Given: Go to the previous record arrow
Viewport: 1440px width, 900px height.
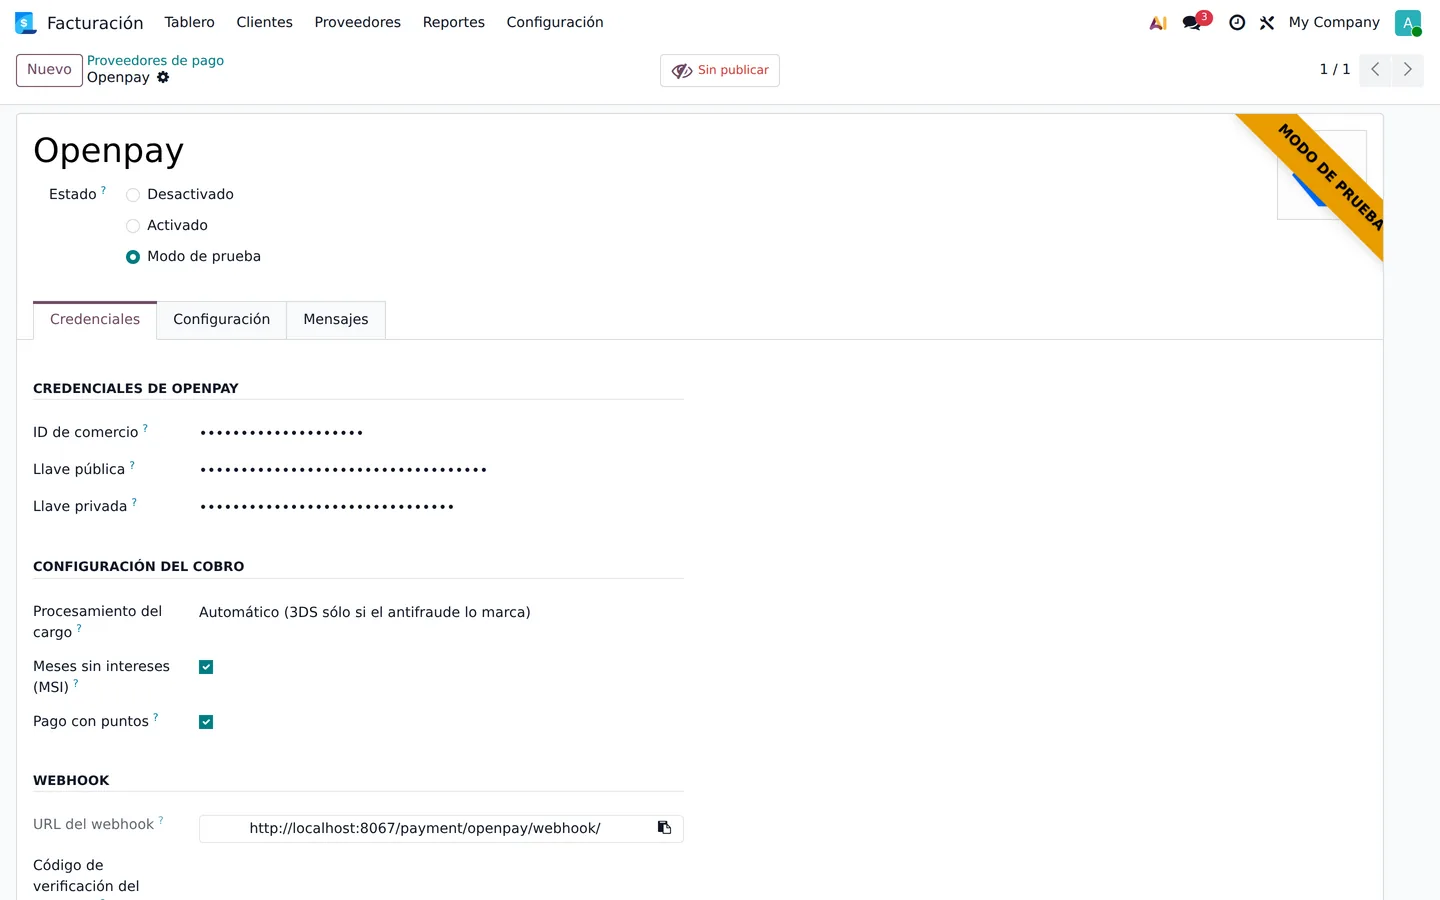Looking at the screenshot, I should (x=1375, y=69).
